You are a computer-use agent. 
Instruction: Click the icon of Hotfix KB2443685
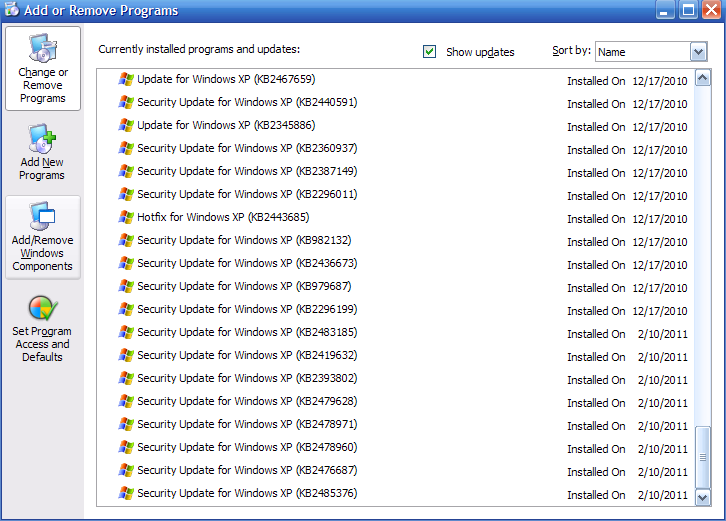tap(125, 217)
